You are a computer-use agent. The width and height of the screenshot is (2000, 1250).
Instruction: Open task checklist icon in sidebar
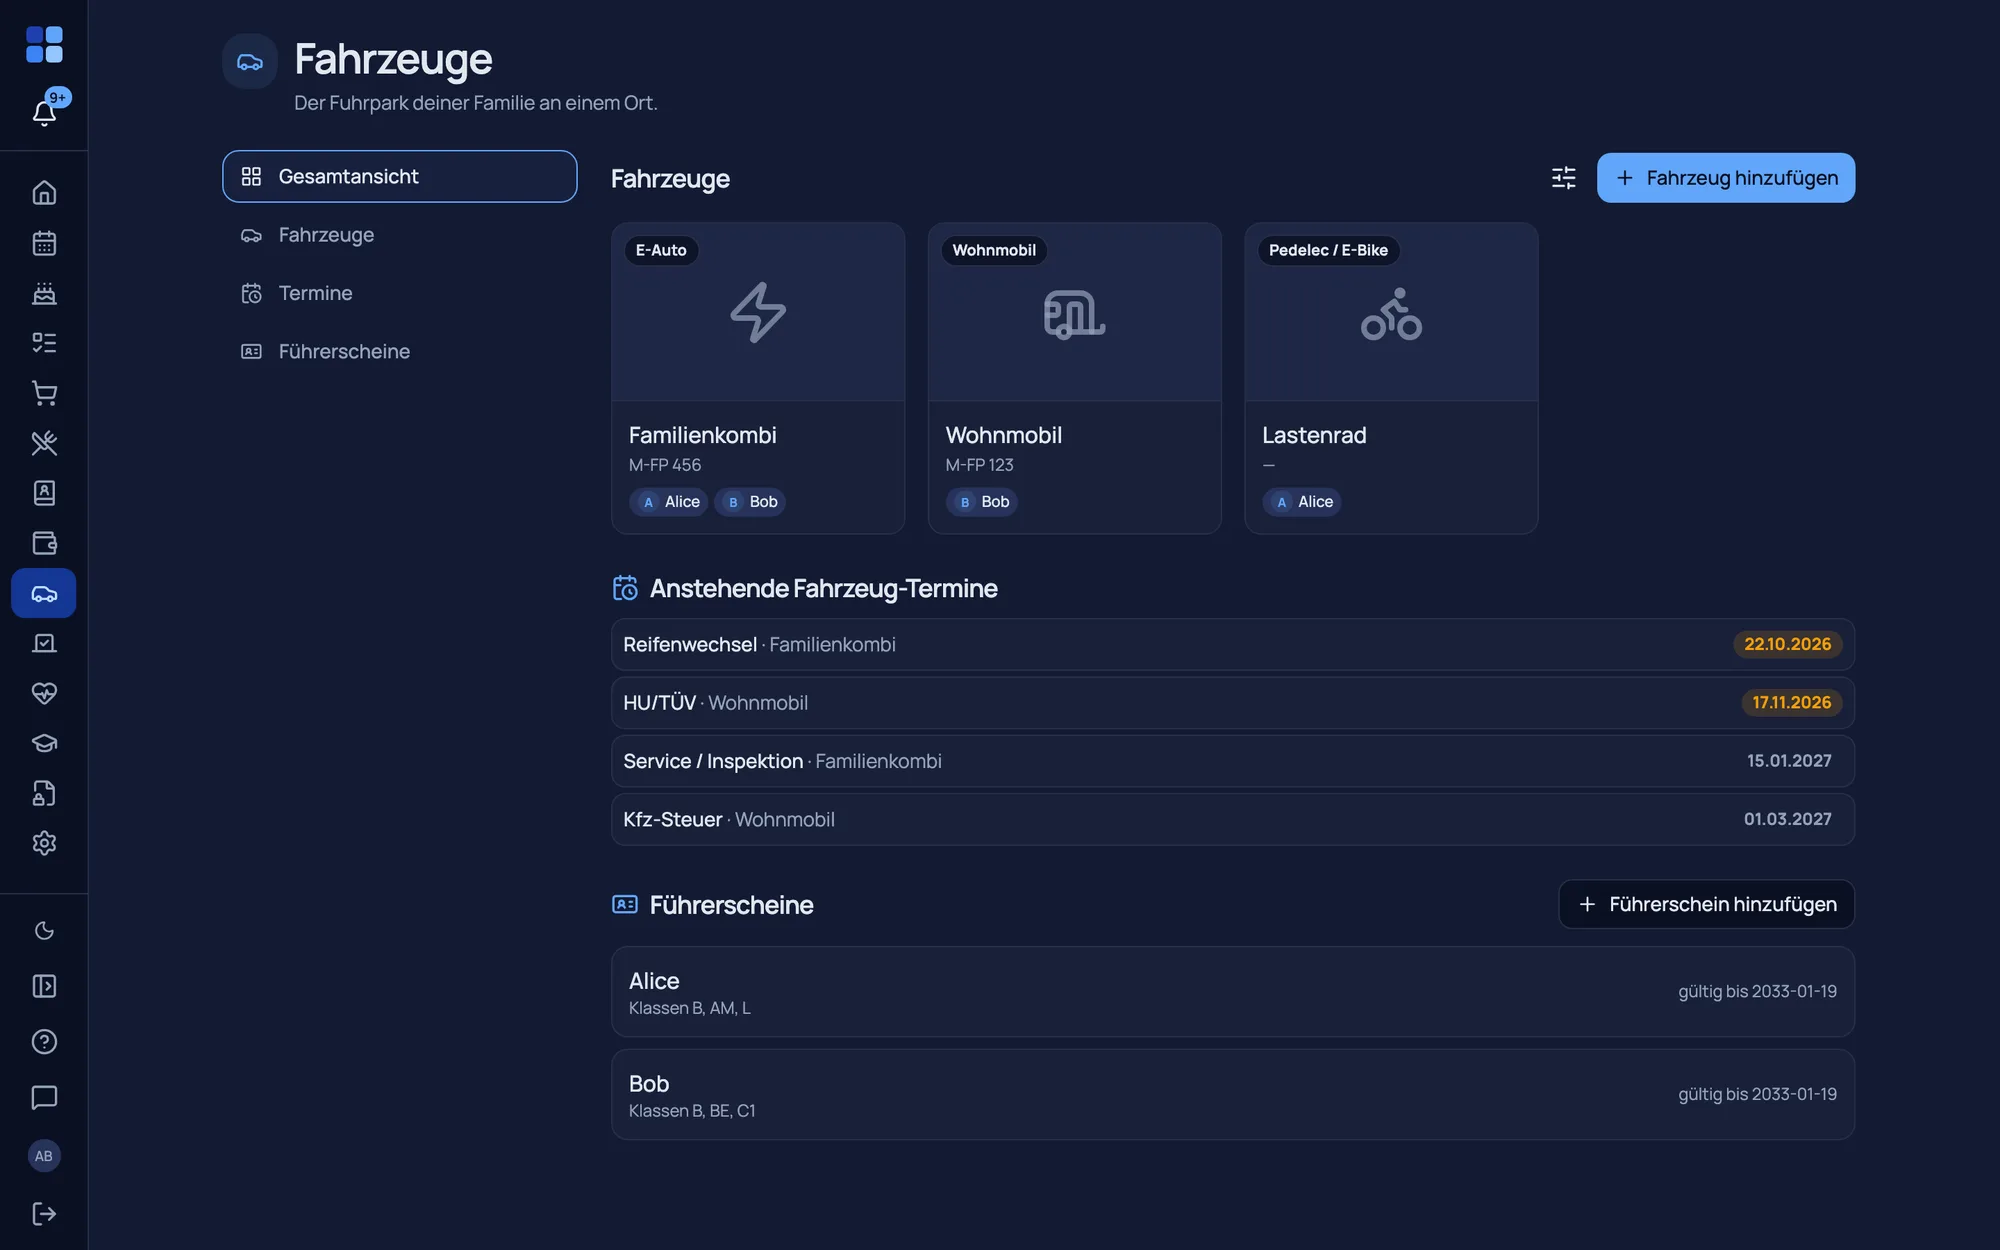[44, 343]
